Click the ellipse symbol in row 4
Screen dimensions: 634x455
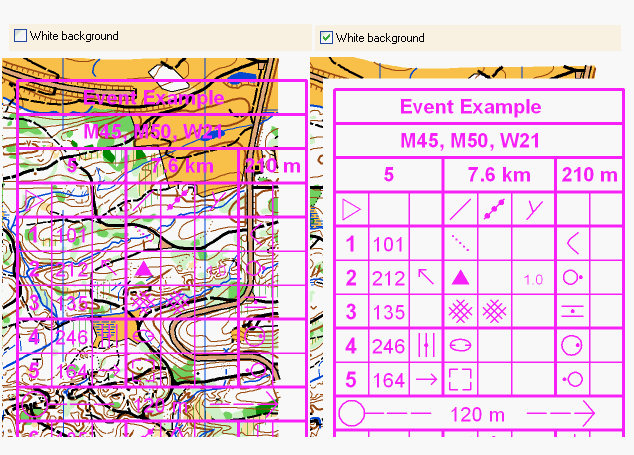coord(460,345)
